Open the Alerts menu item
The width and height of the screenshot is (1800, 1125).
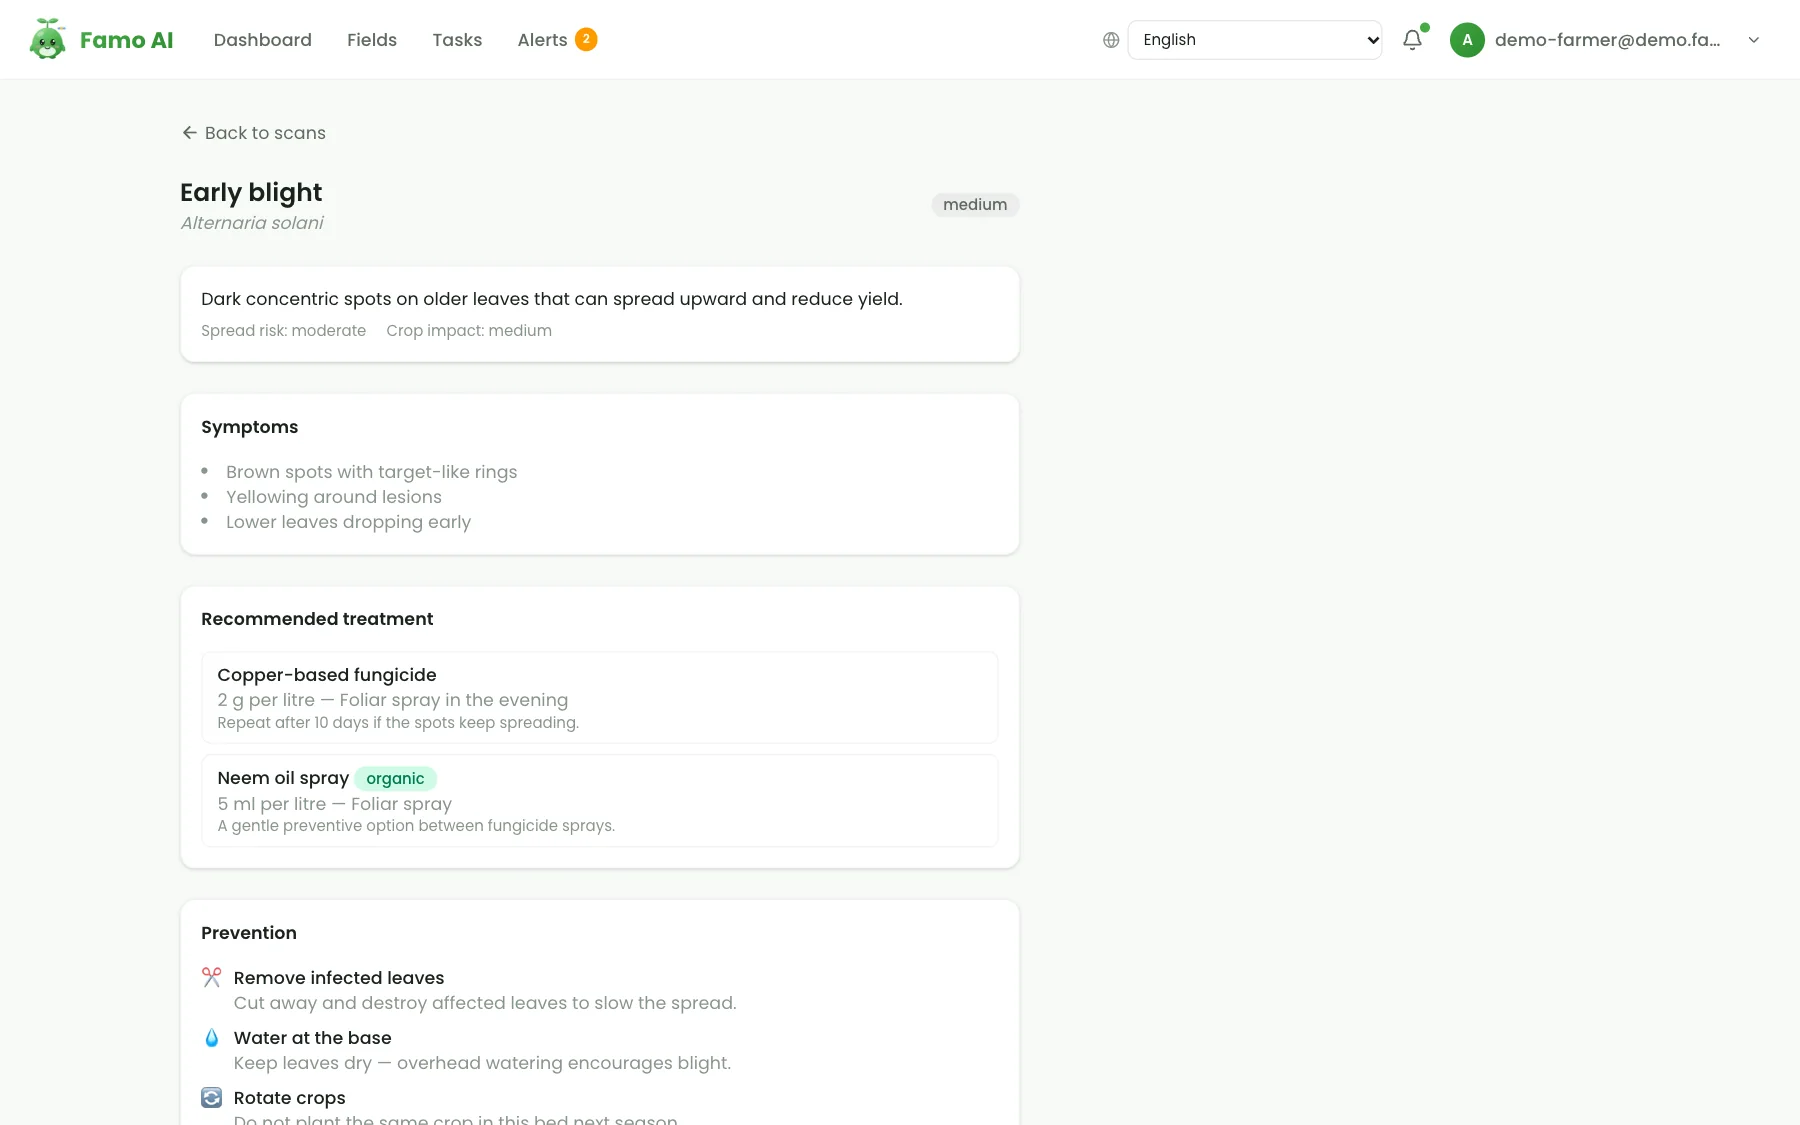tap(542, 40)
